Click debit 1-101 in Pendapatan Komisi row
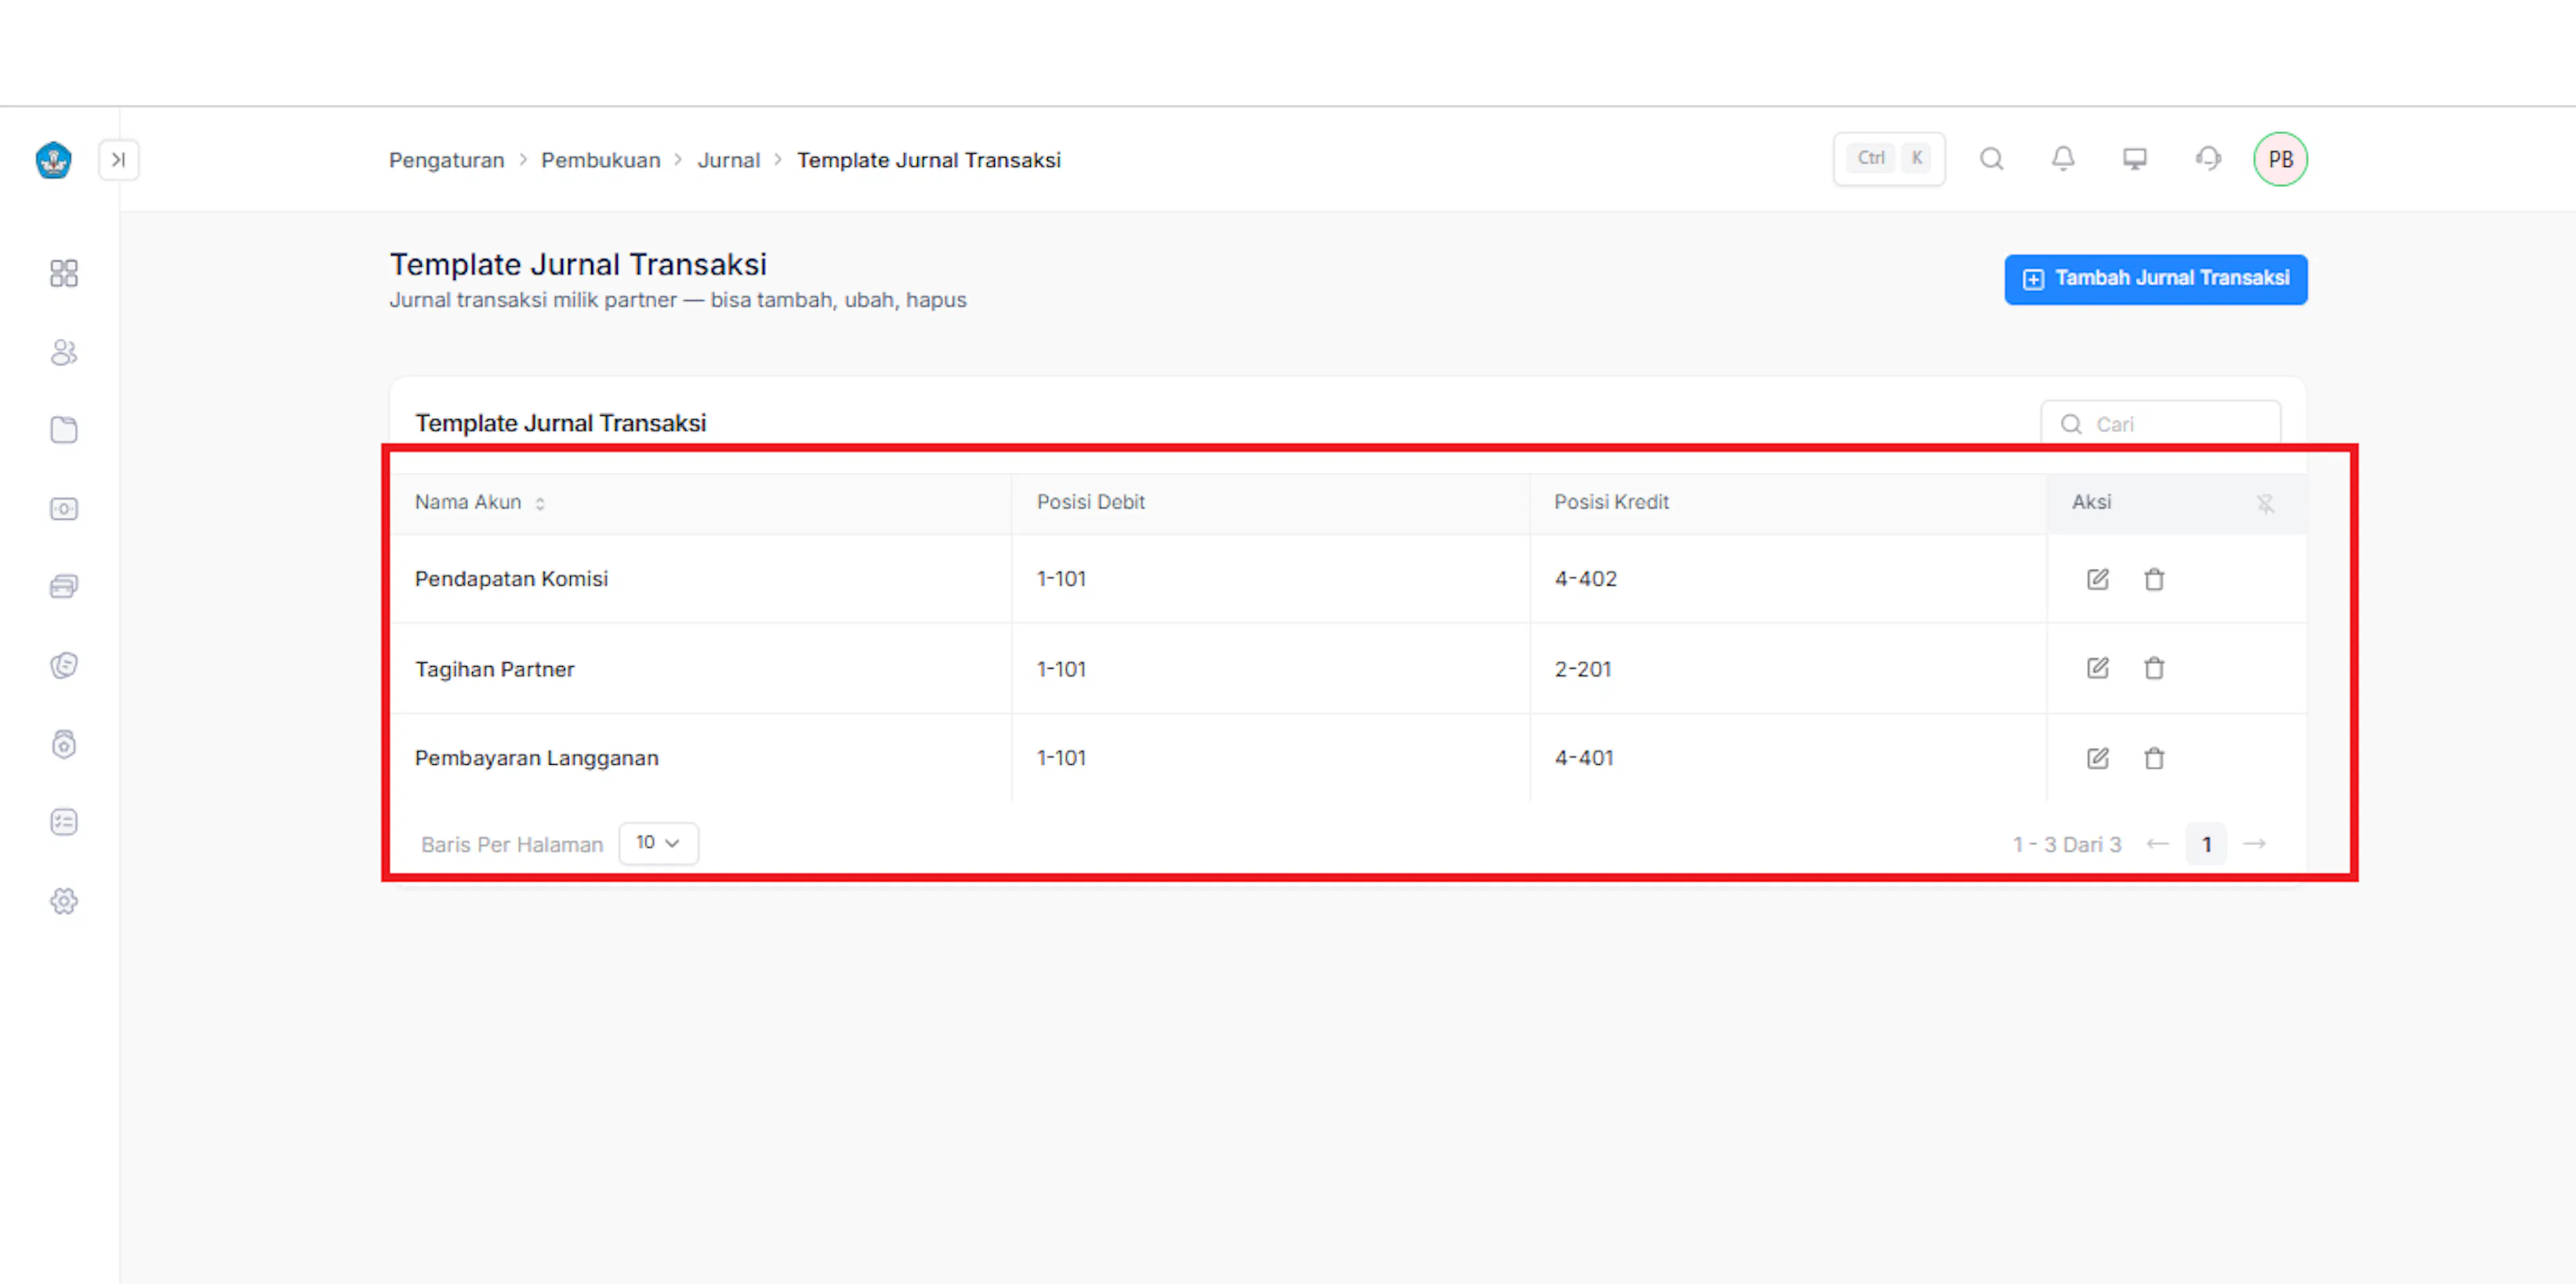2576x1284 pixels. click(1061, 579)
